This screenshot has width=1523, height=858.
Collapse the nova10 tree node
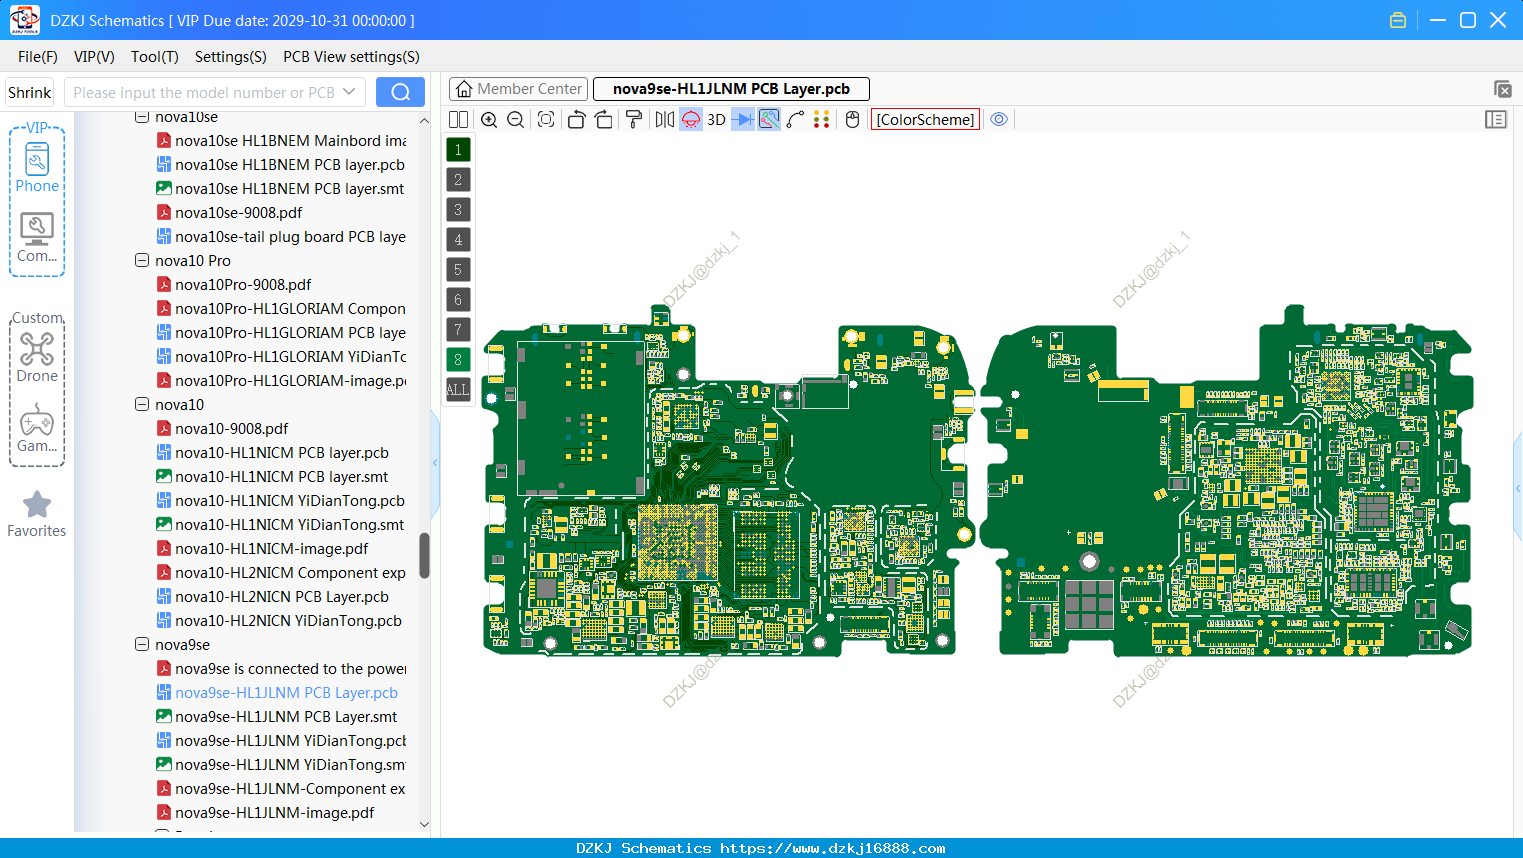pyautogui.click(x=142, y=404)
